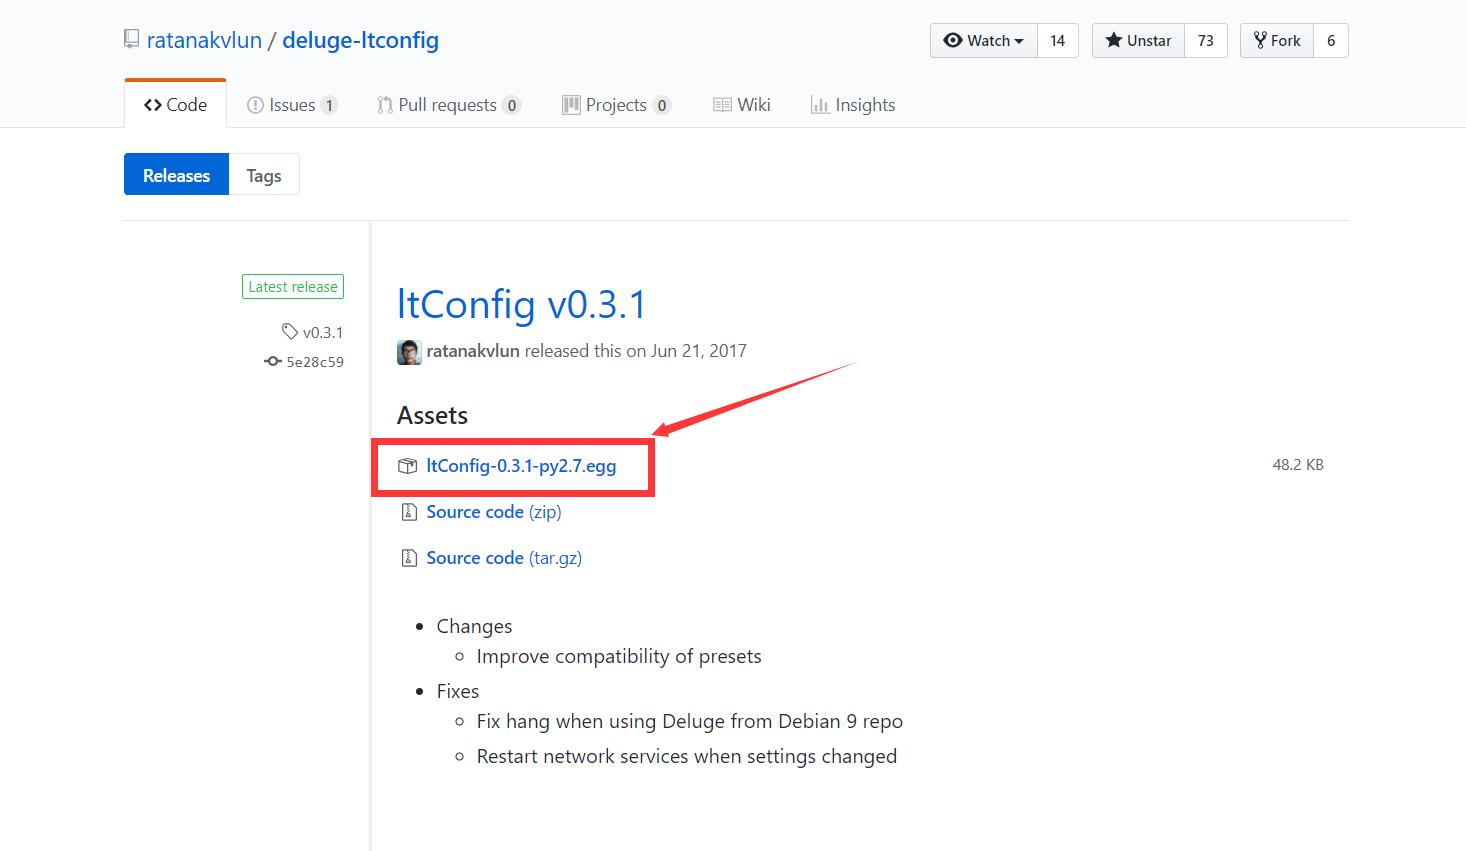Screen dimensions: 1466x851
Task: Click the Latest release label
Action: tap(293, 287)
